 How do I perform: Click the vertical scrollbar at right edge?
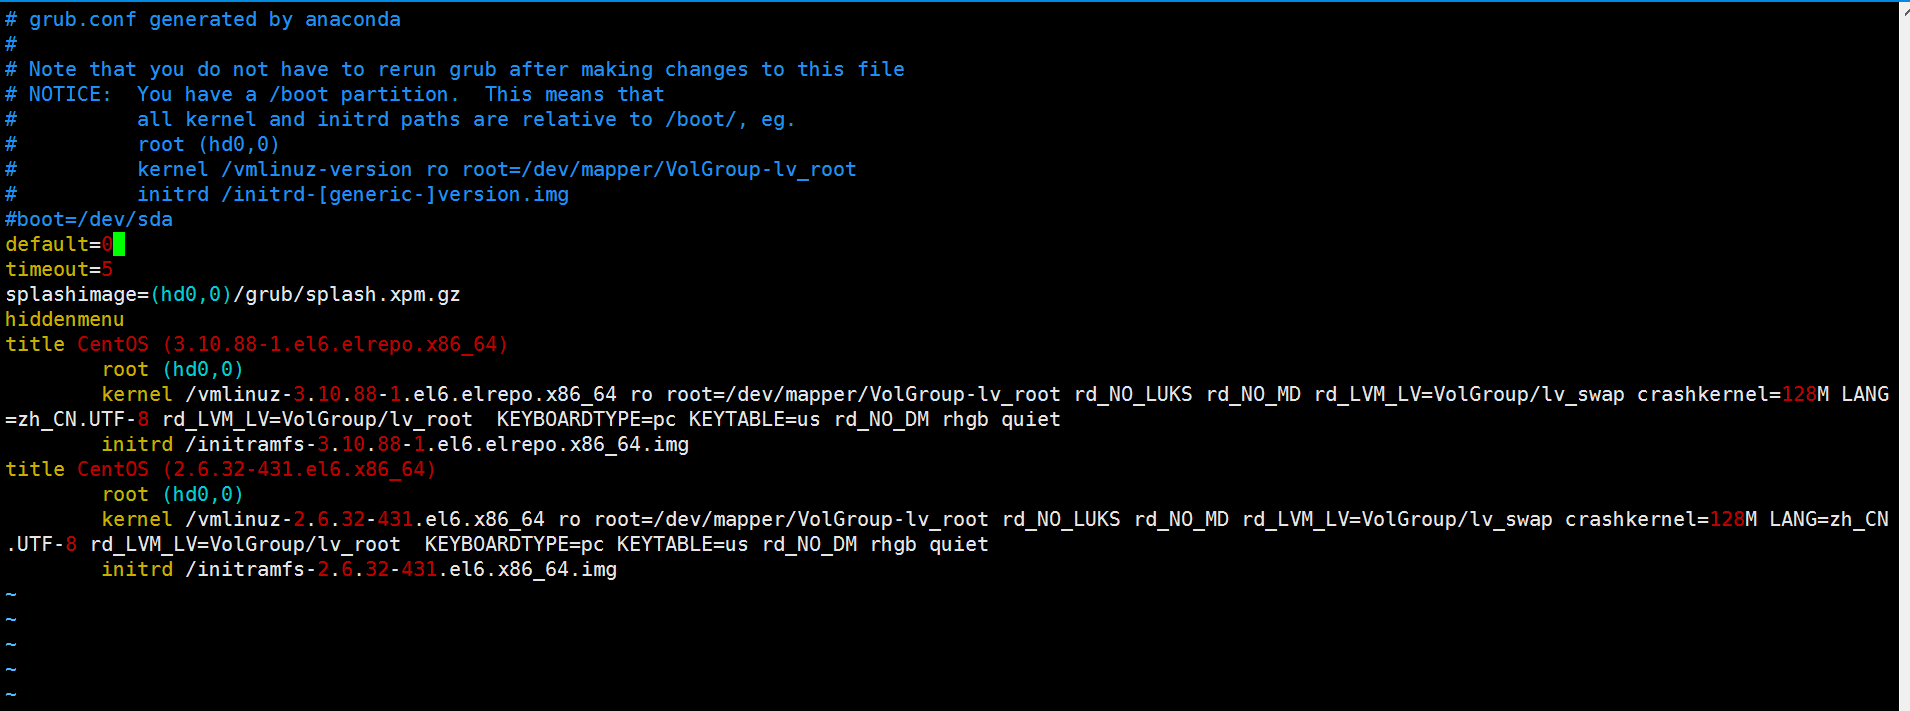pos(1904,356)
